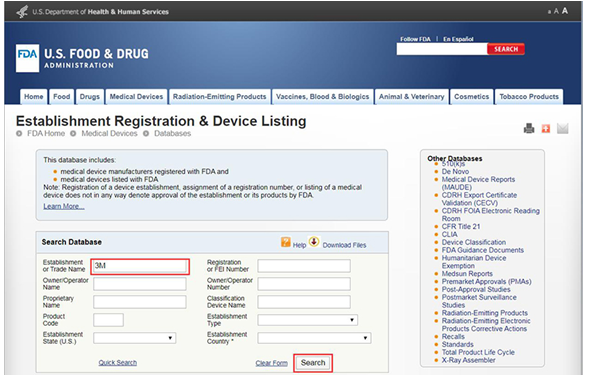Click the HHS eagle logo
The height and width of the screenshot is (386, 591).
coord(22,12)
